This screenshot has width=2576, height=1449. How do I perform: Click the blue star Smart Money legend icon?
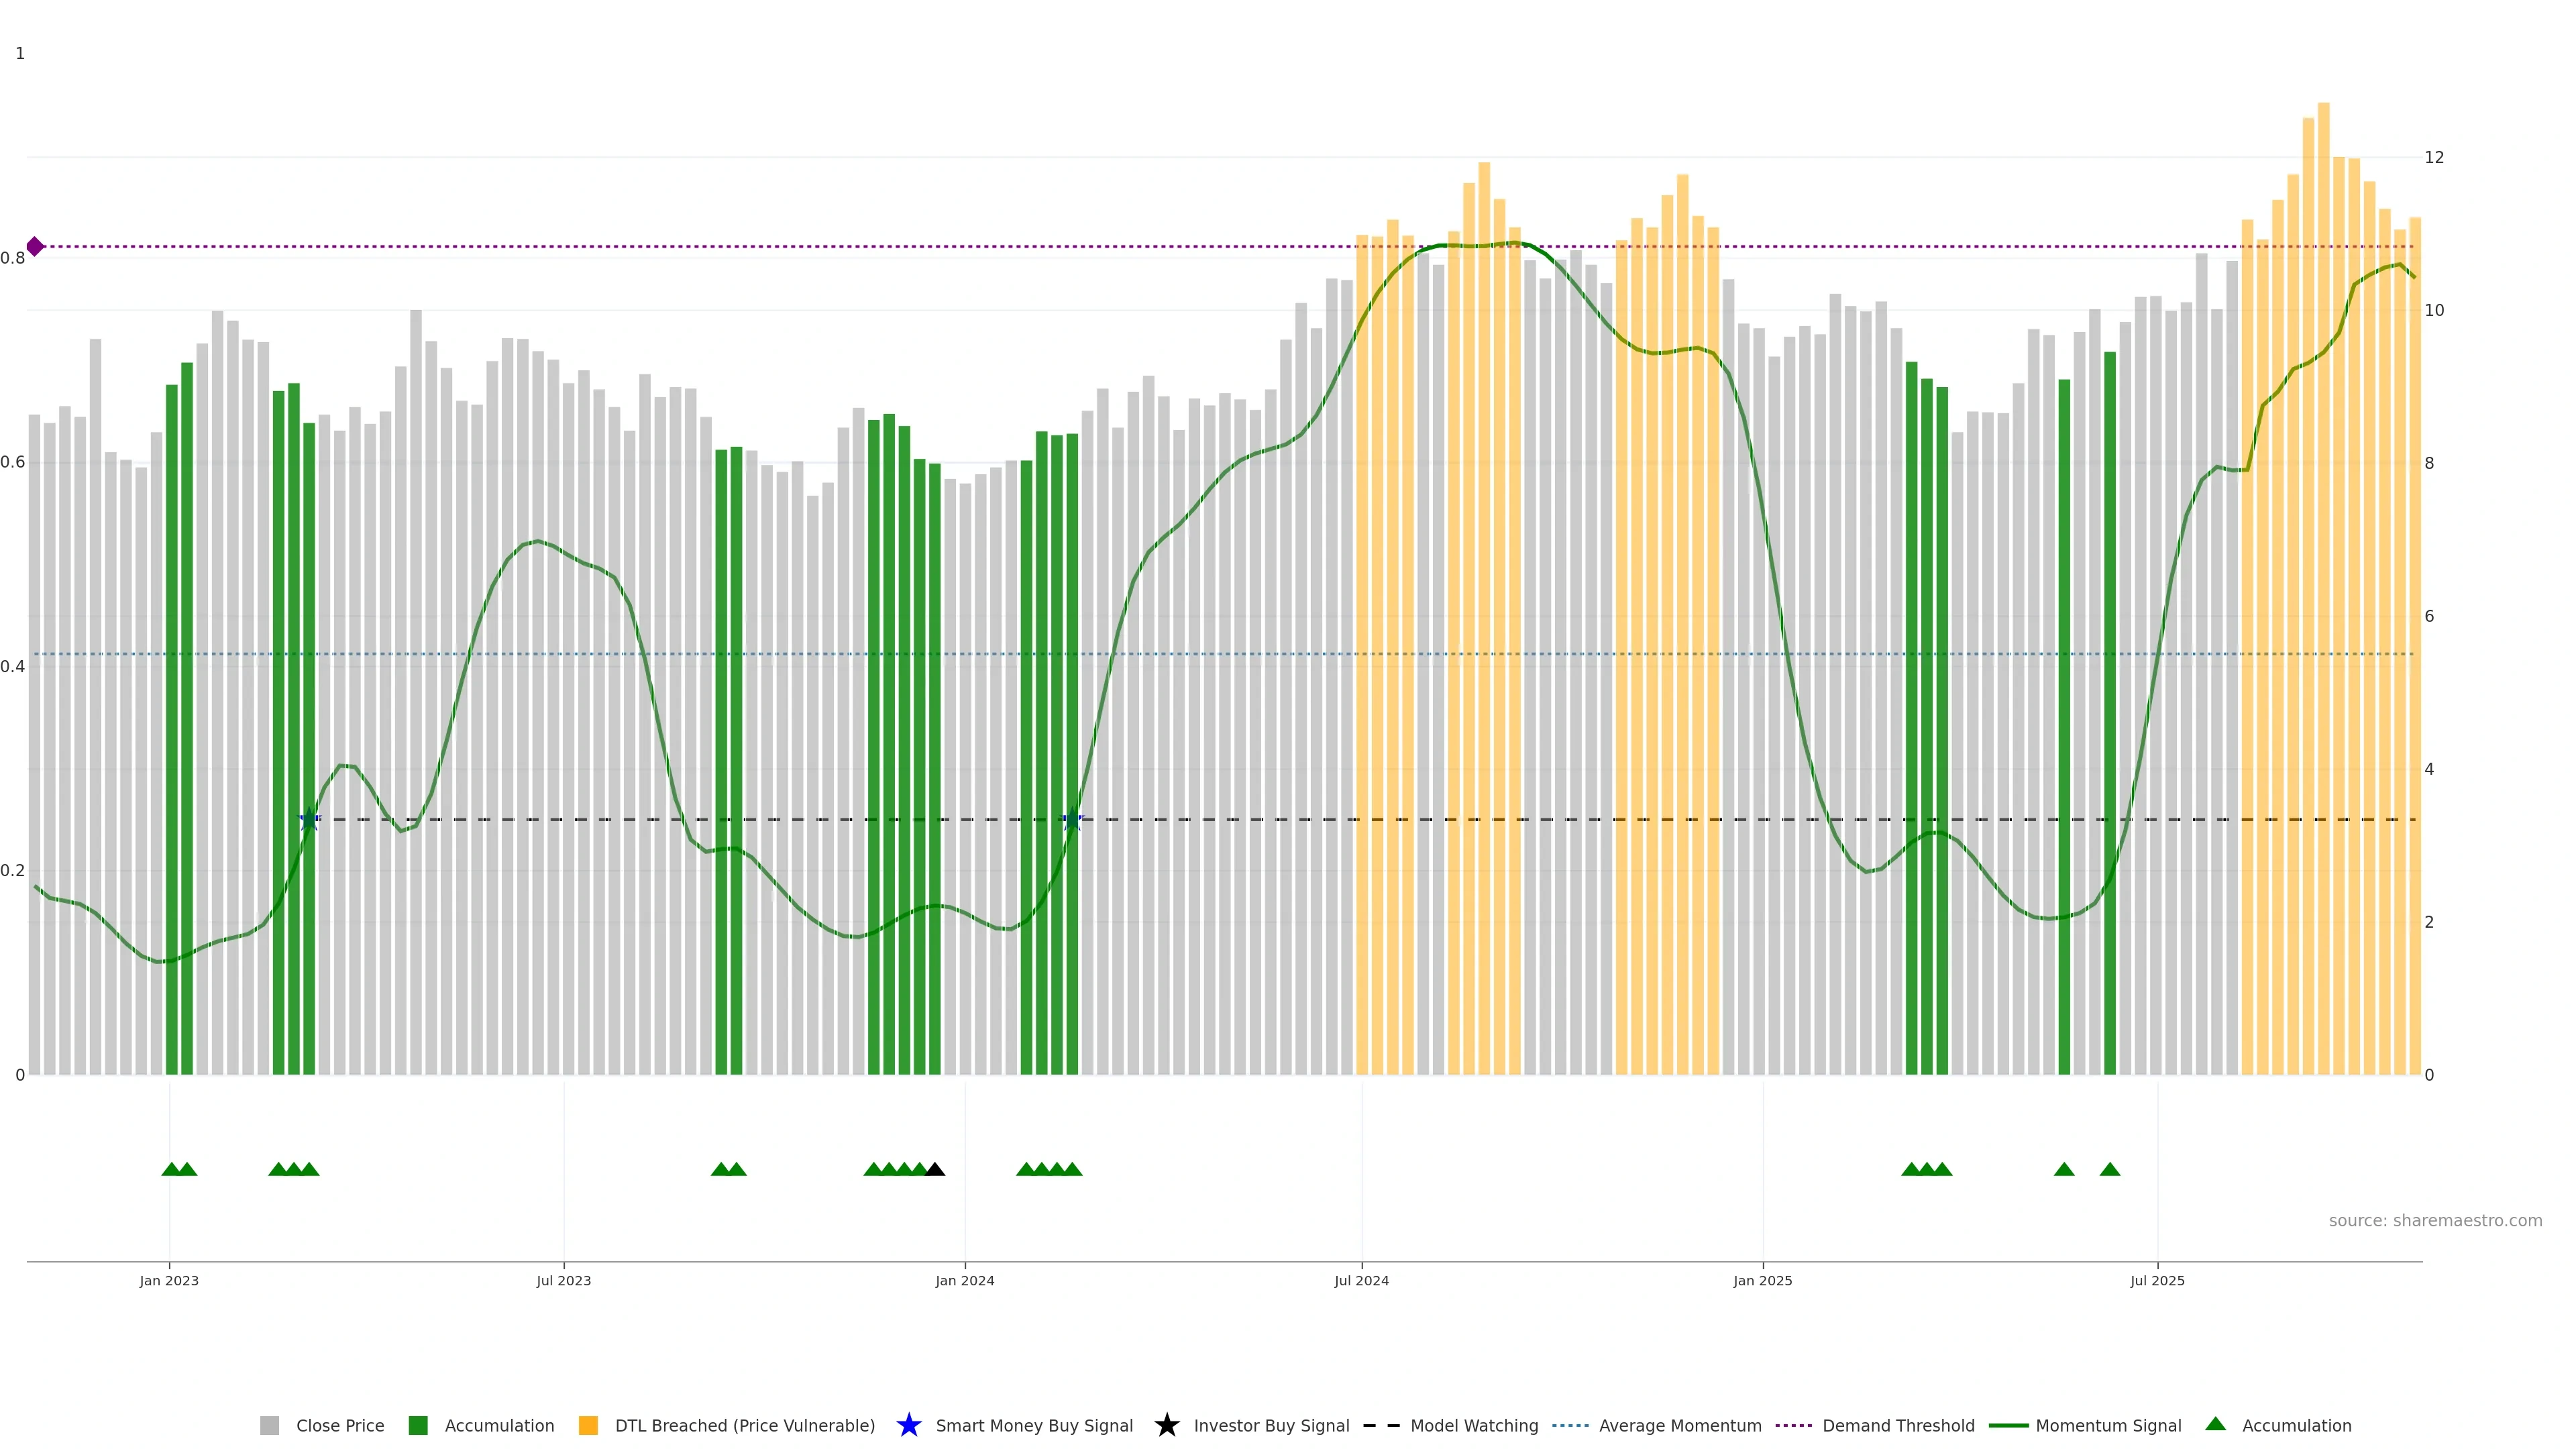(x=908, y=1425)
